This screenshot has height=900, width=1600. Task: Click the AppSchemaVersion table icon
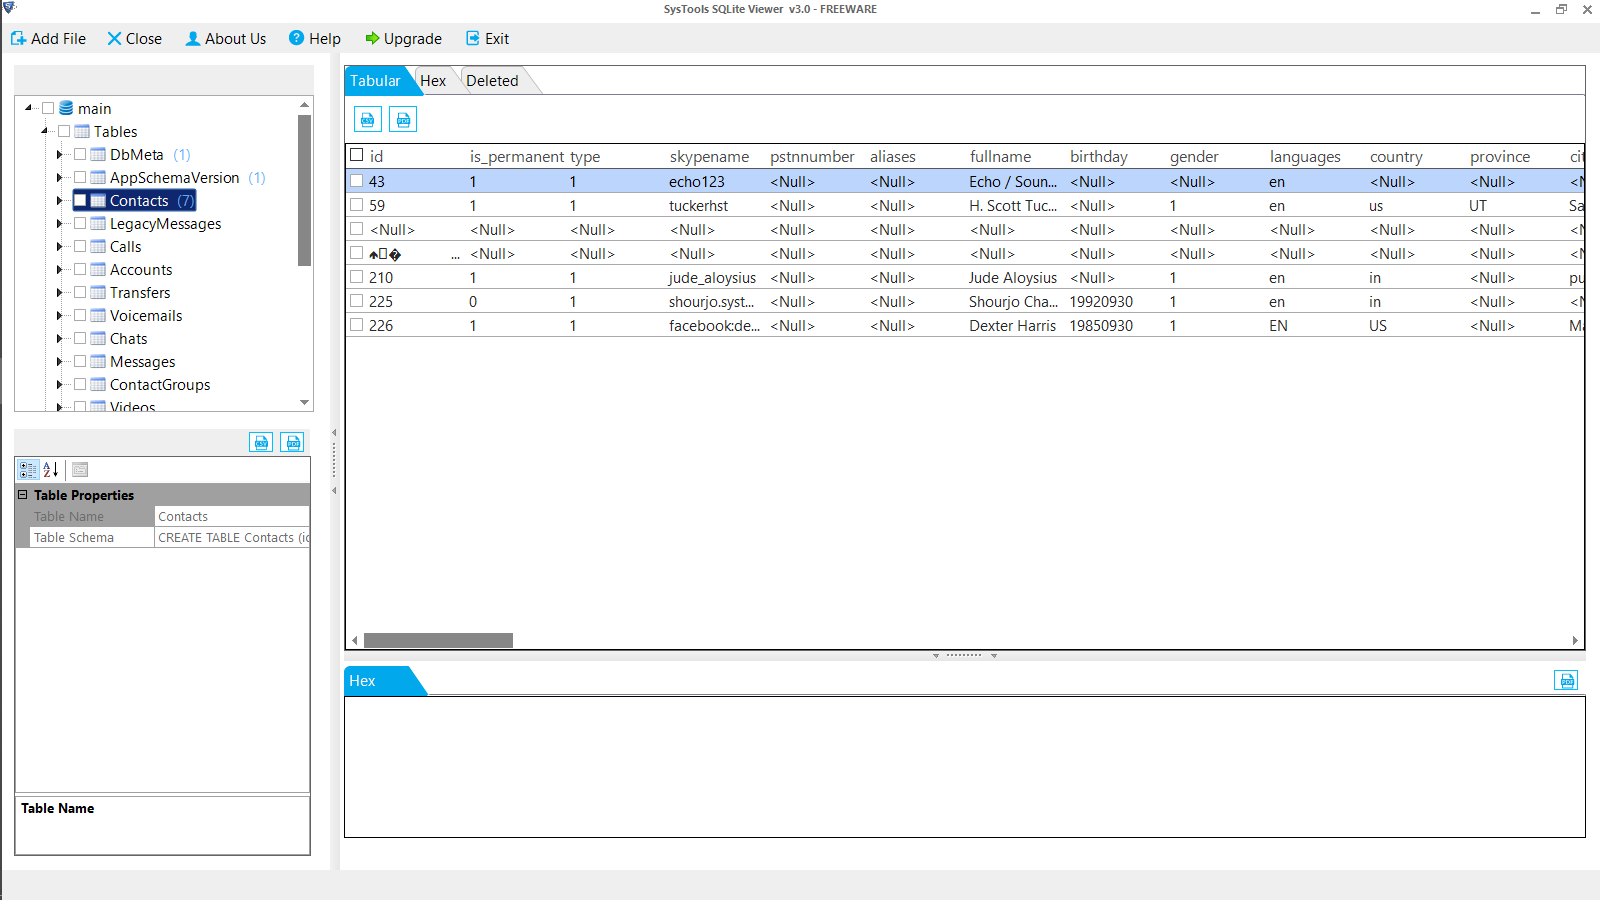98,177
